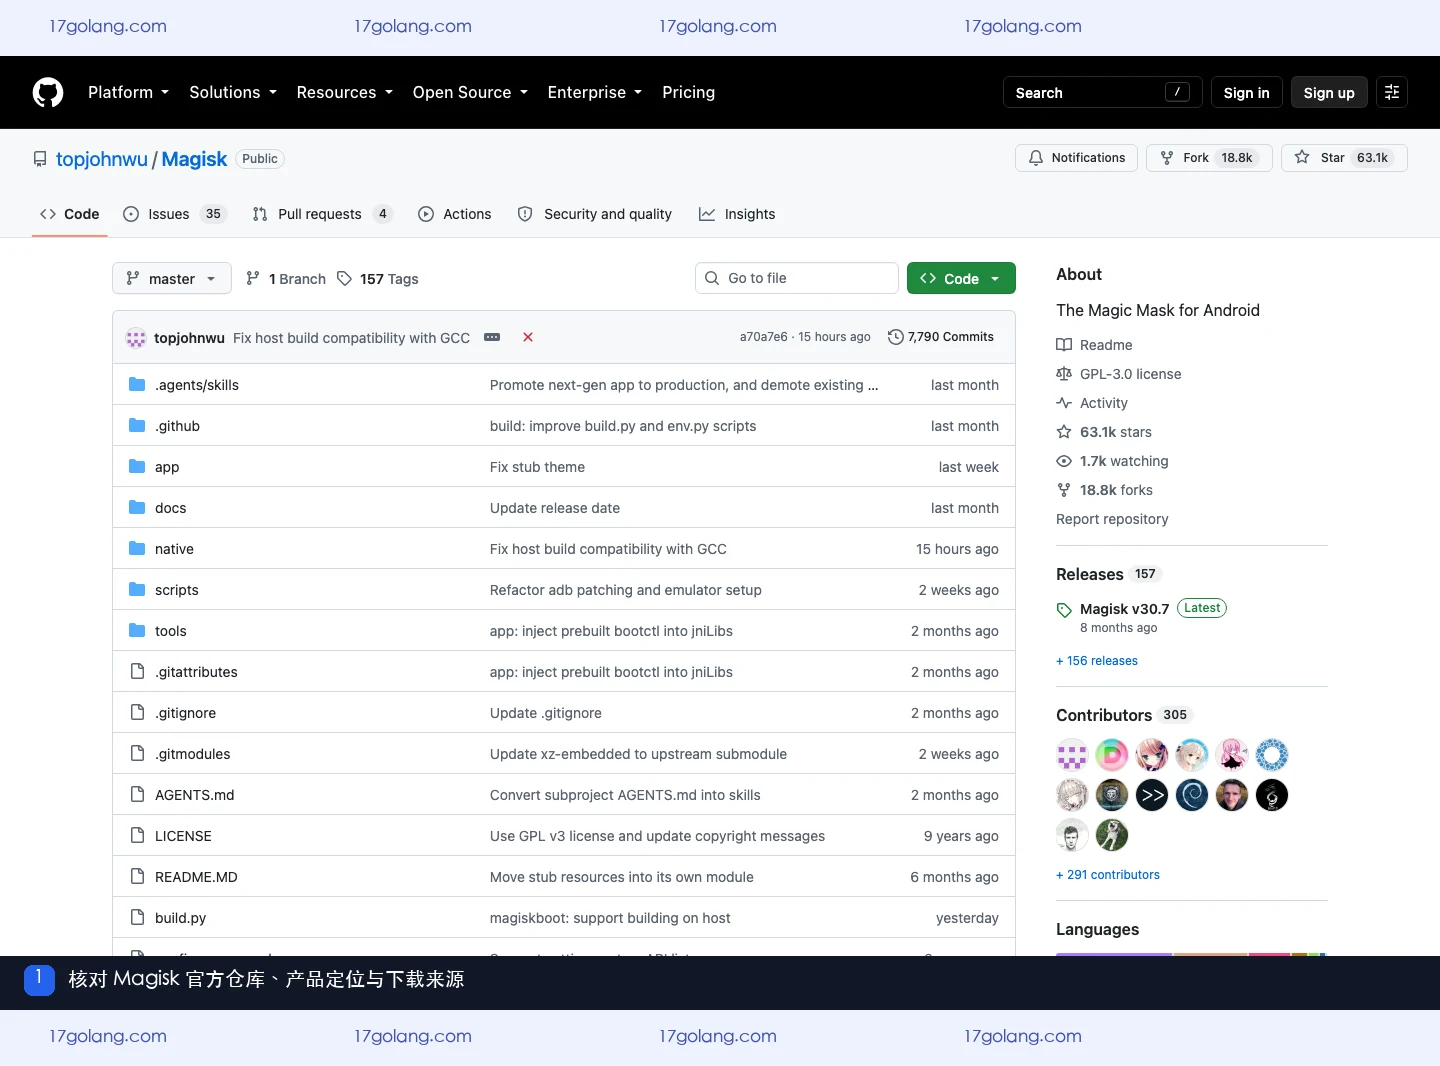Click the Readme book icon
1440x1066 pixels.
coord(1064,345)
